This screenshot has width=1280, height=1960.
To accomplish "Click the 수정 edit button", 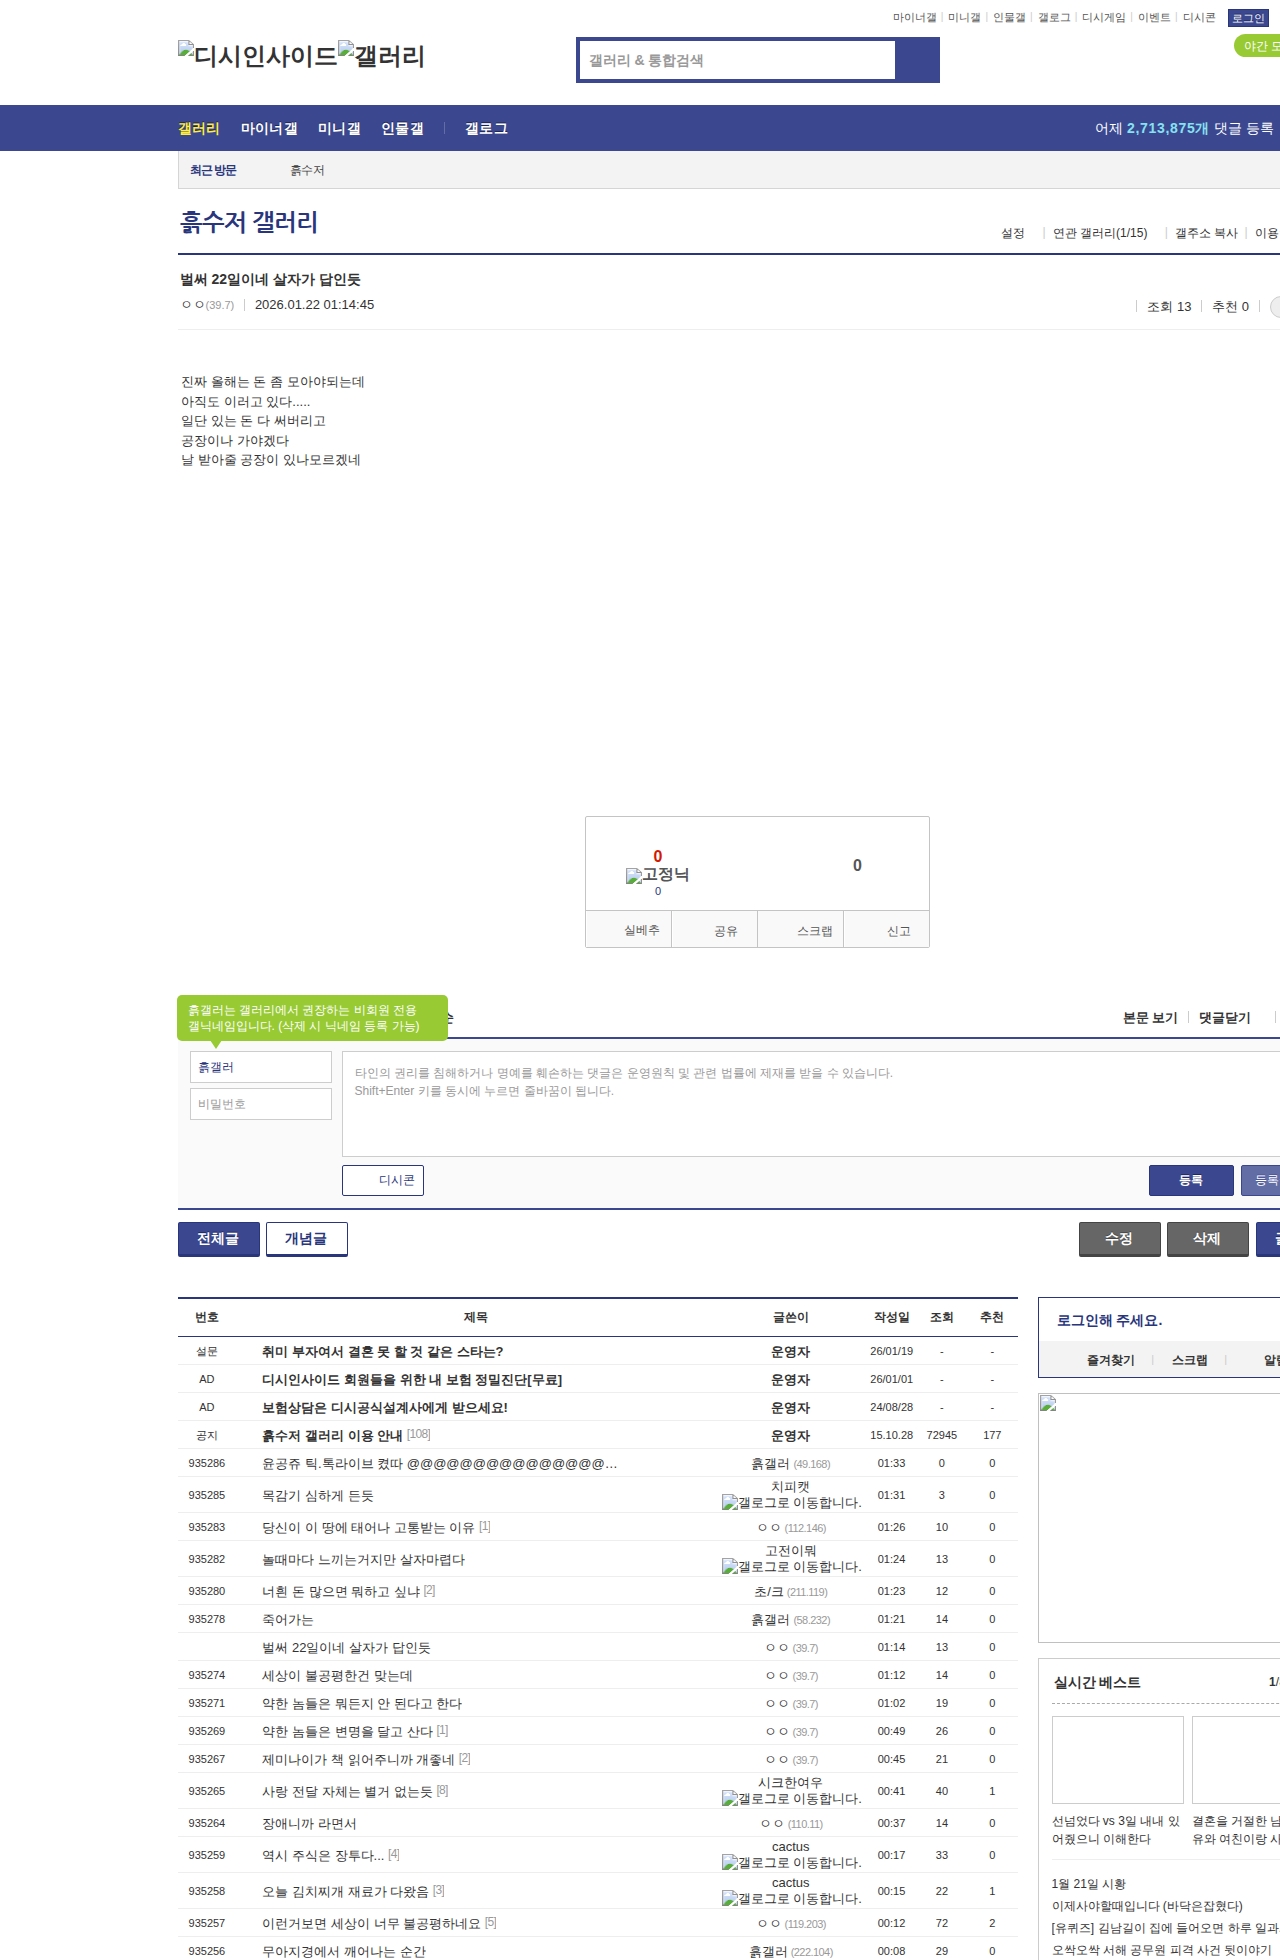I will click(x=1120, y=1239).
